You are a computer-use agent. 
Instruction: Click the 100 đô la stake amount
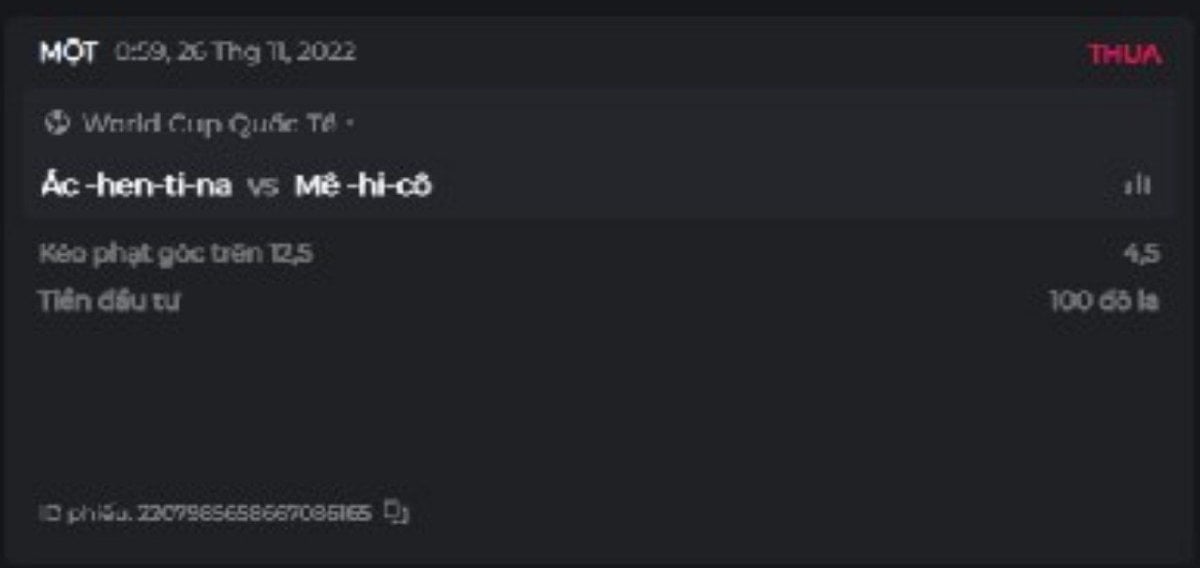[x=1105, y=300]
